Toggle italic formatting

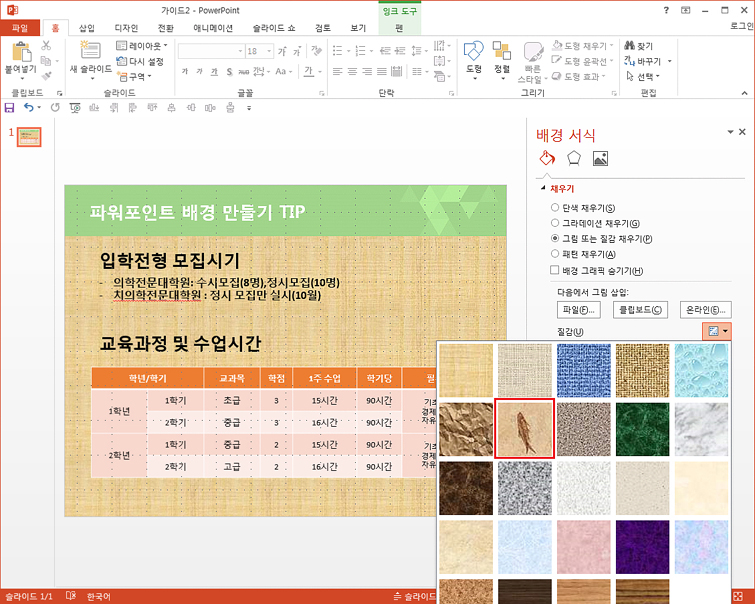coord(199,72)
